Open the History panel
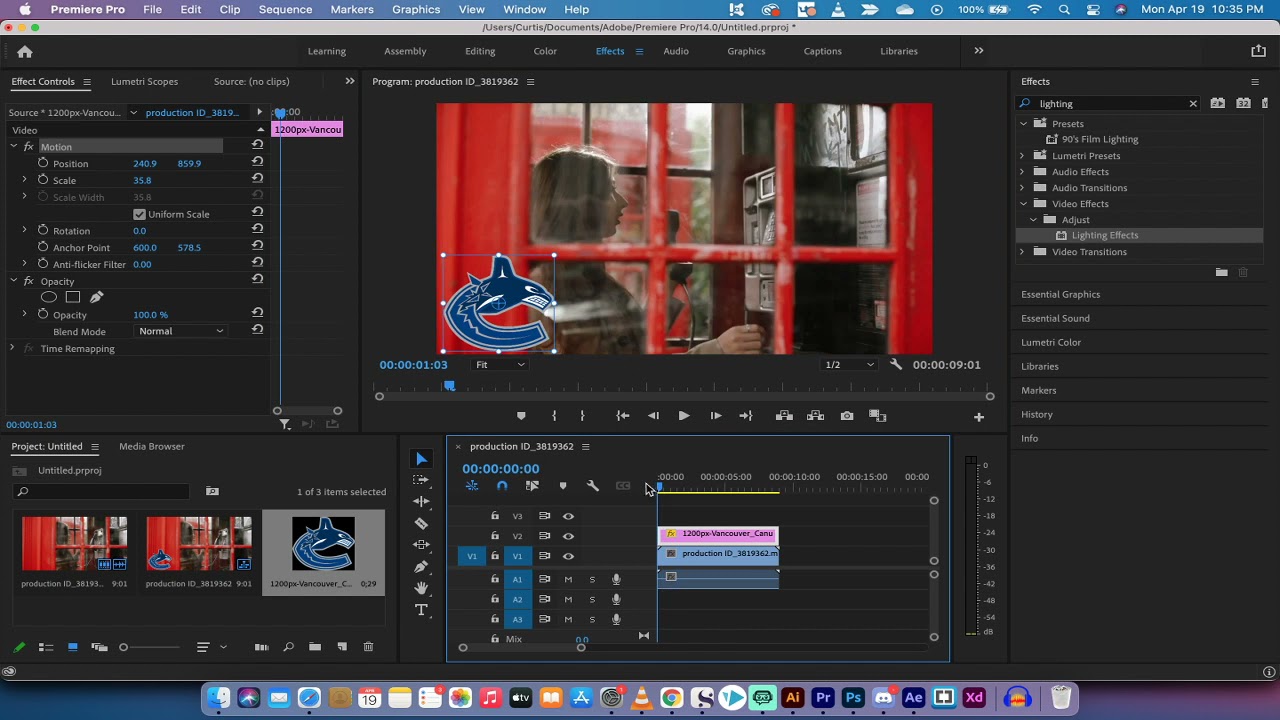Image resolution: width=1280 pixels, height=720 pixels. [1037, 415]
